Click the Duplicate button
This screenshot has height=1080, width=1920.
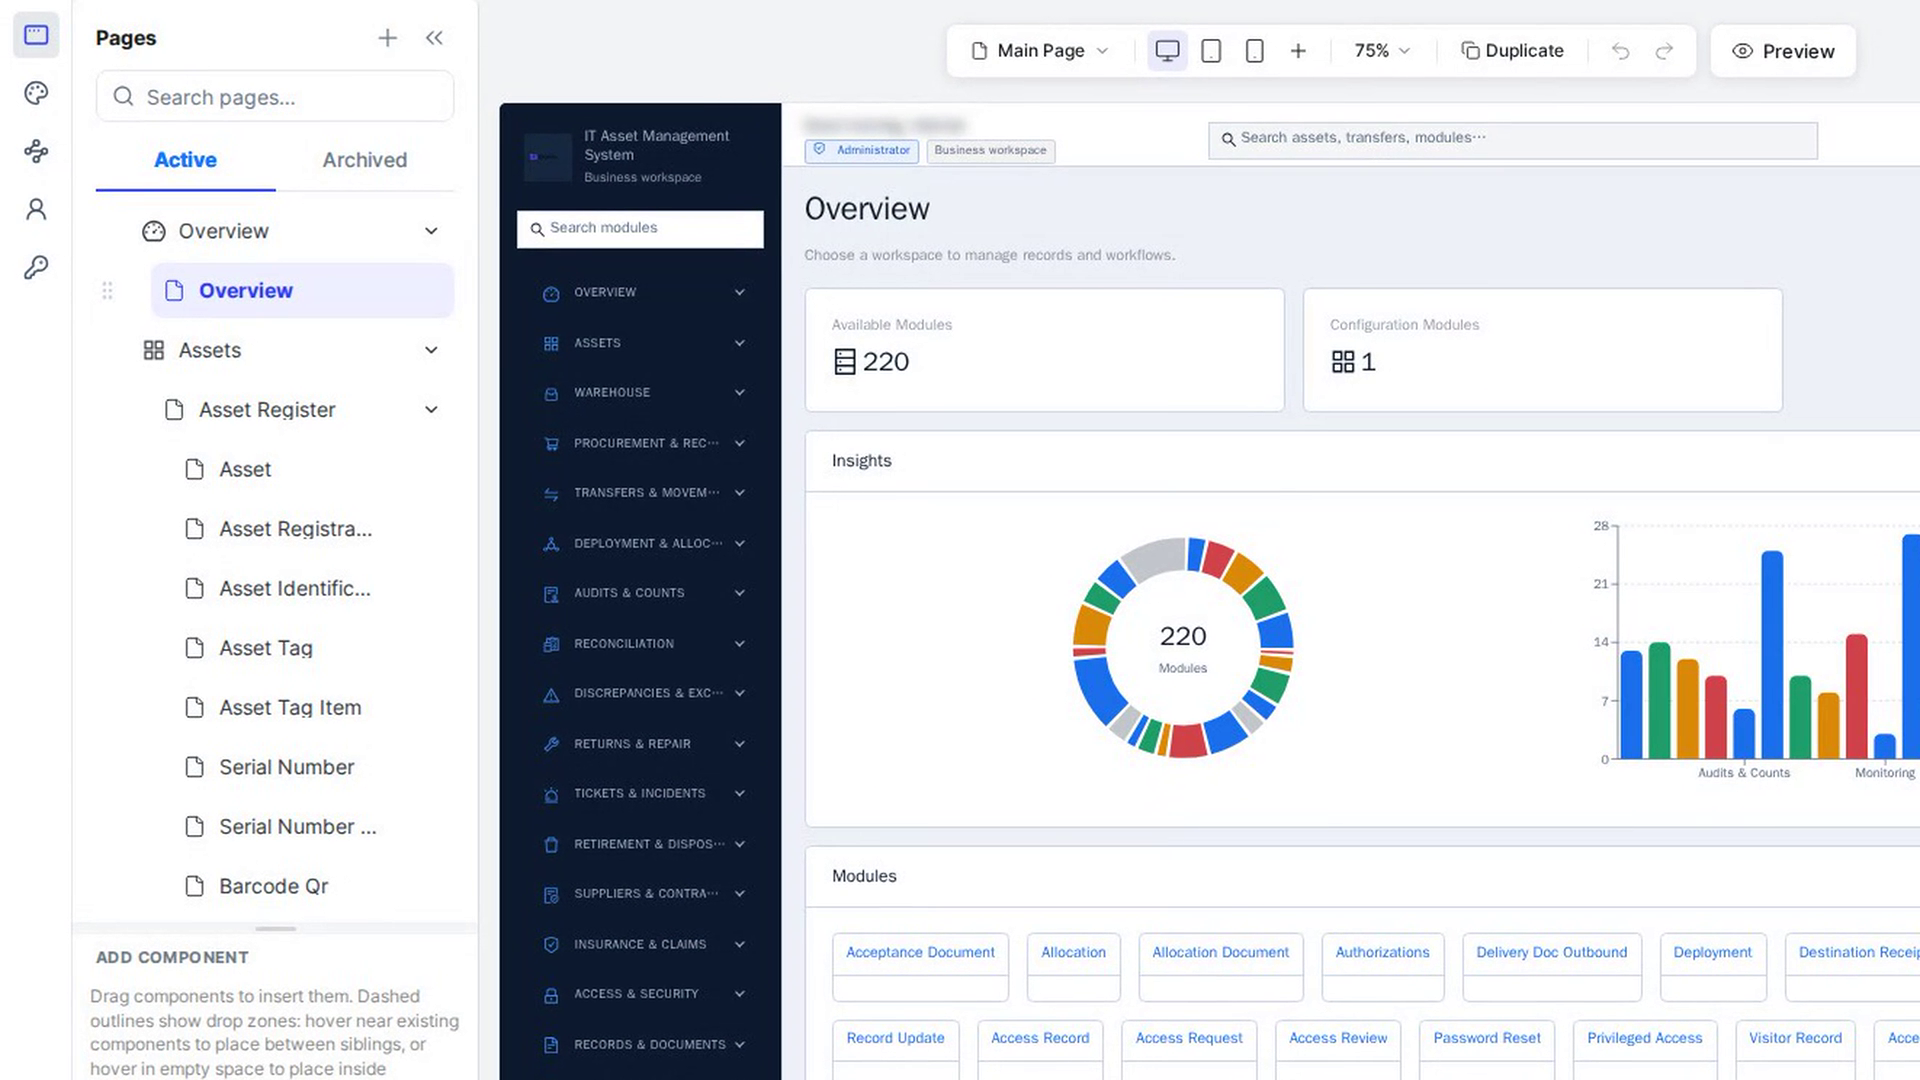coord(1512,51)
